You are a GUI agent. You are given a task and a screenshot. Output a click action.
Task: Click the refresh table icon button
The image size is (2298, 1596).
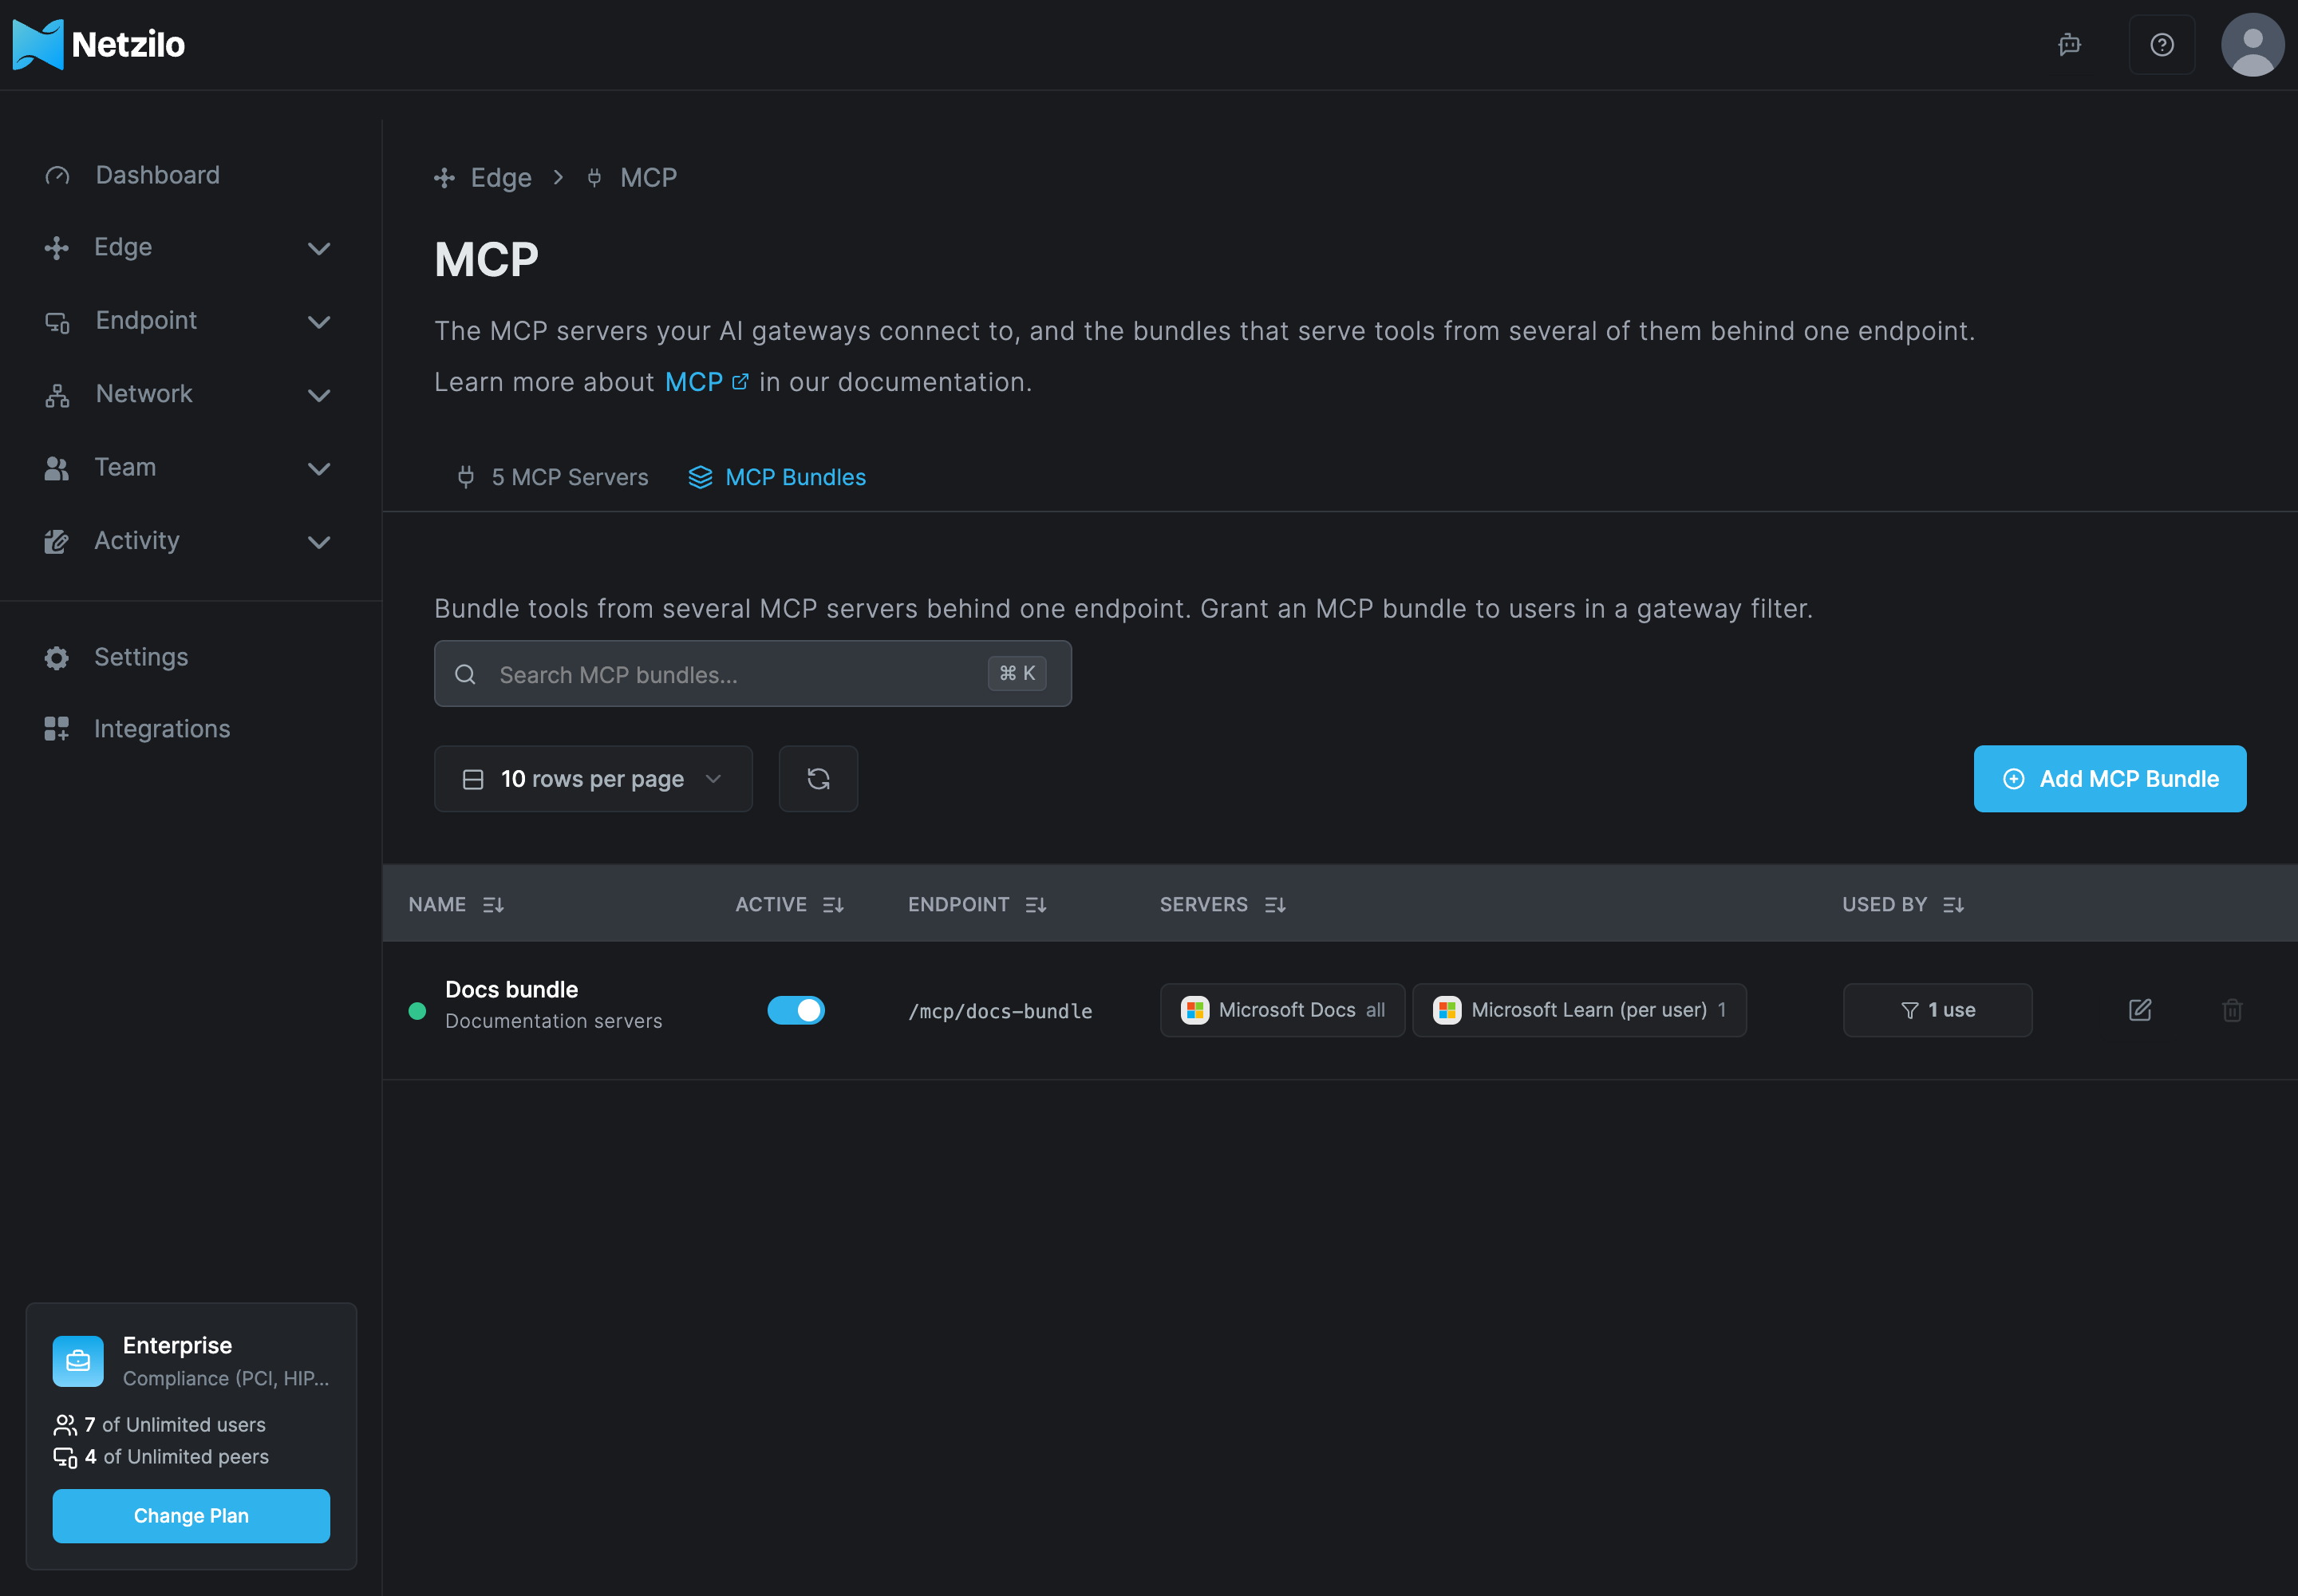tap(818, 779)
